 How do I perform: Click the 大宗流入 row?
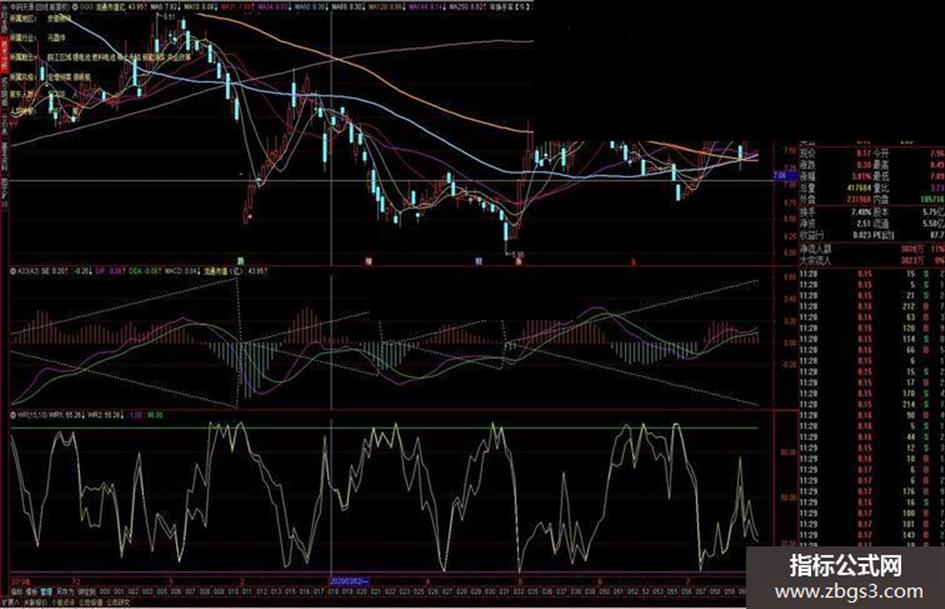click(x=871, y=260)
